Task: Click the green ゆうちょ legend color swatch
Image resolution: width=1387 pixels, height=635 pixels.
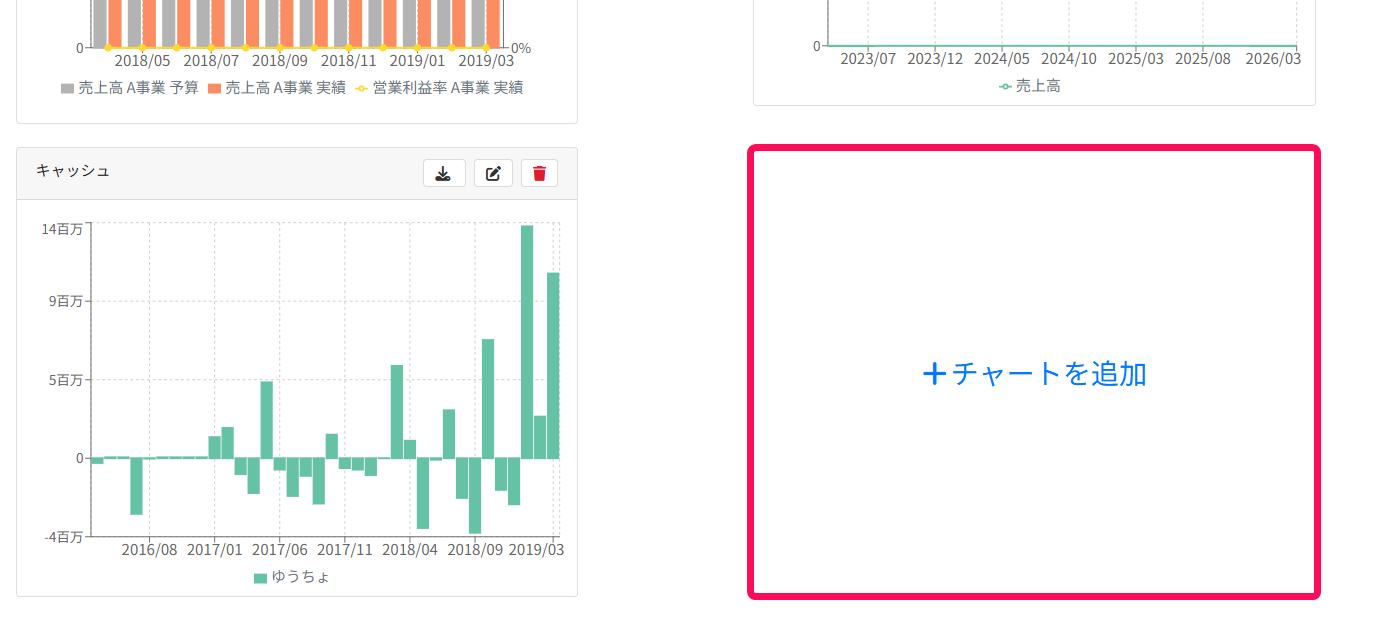Action: (260, 578)
